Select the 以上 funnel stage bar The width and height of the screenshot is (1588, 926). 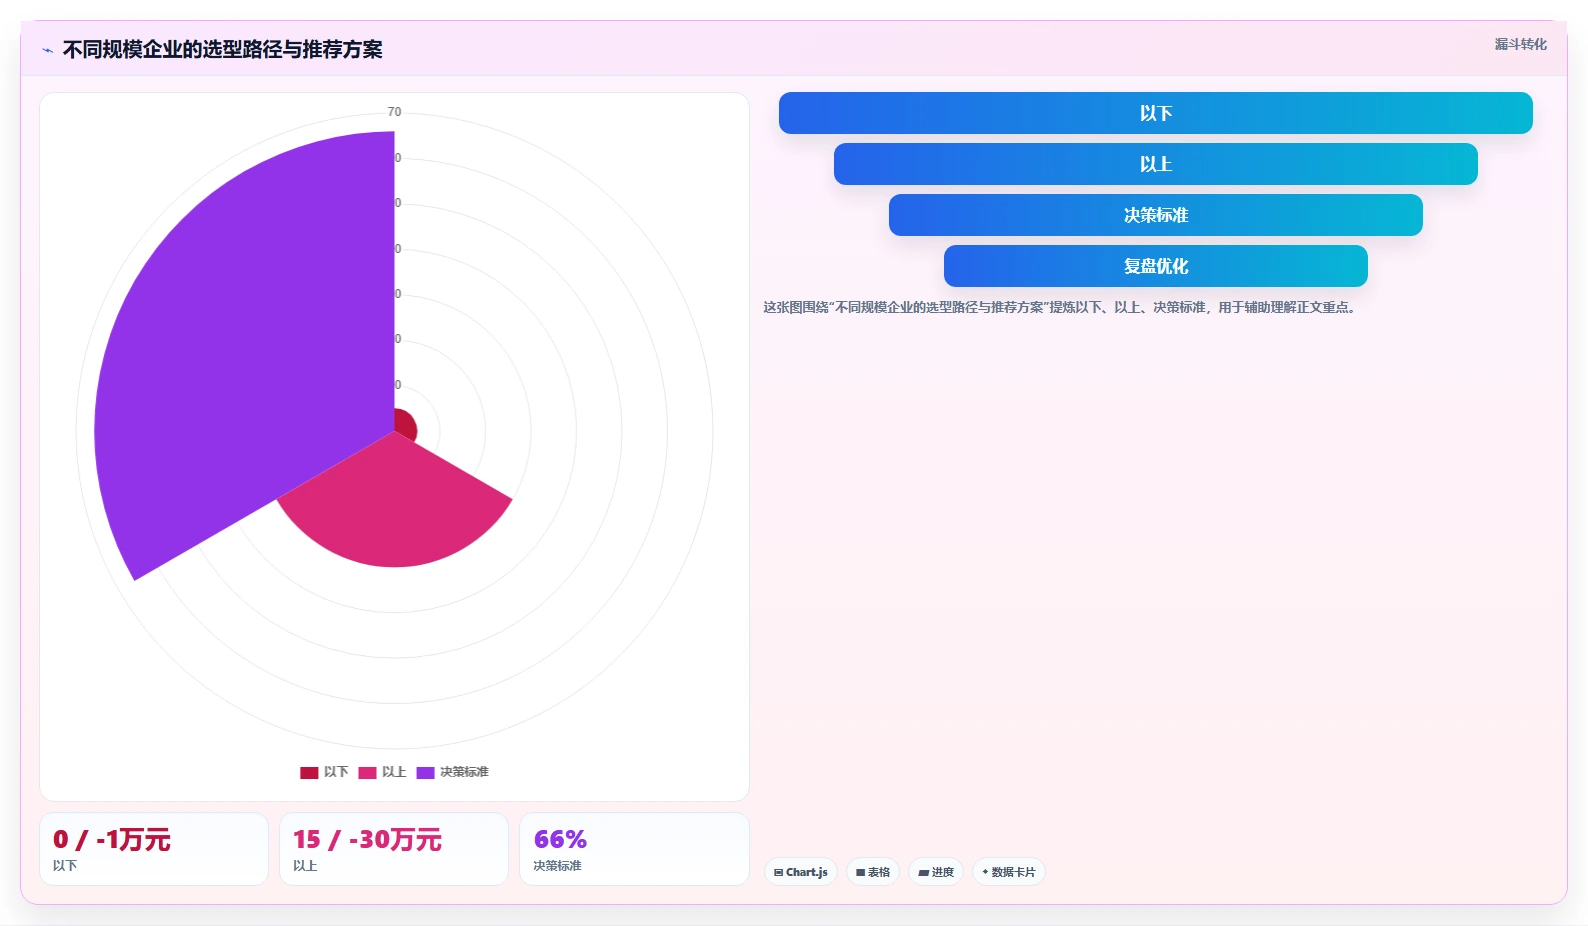(1155, 164)
